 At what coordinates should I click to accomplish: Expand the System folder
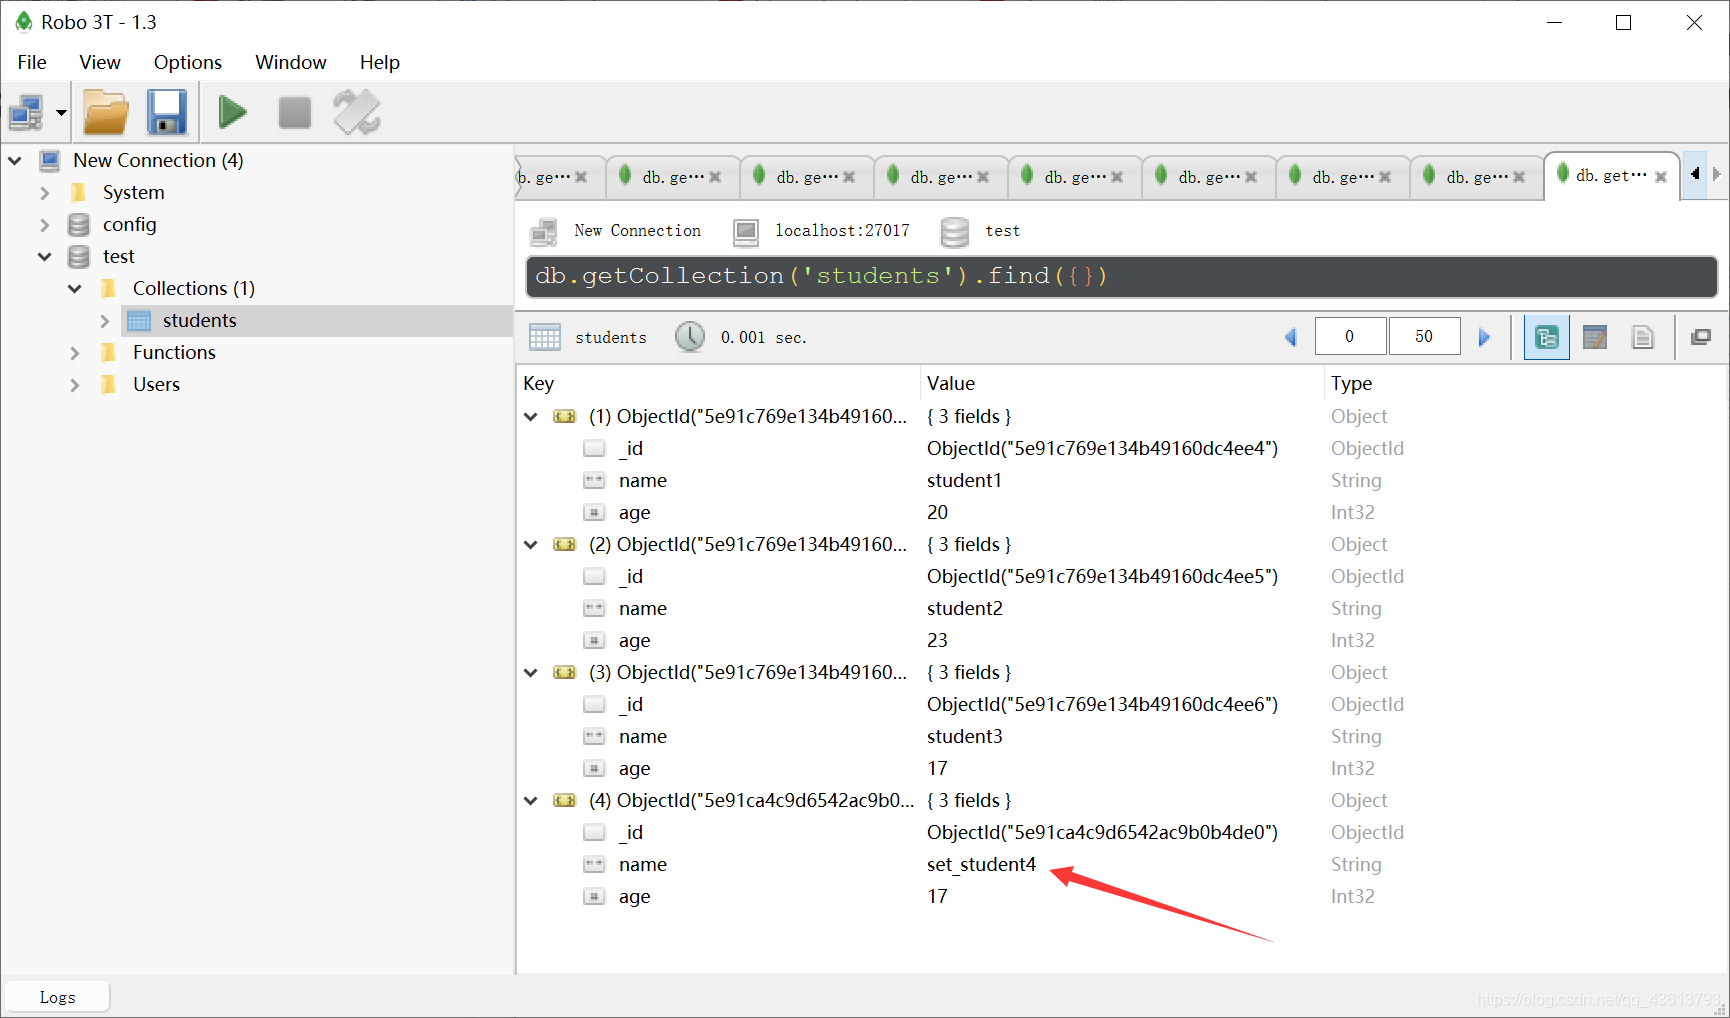[x=44, y=192]
